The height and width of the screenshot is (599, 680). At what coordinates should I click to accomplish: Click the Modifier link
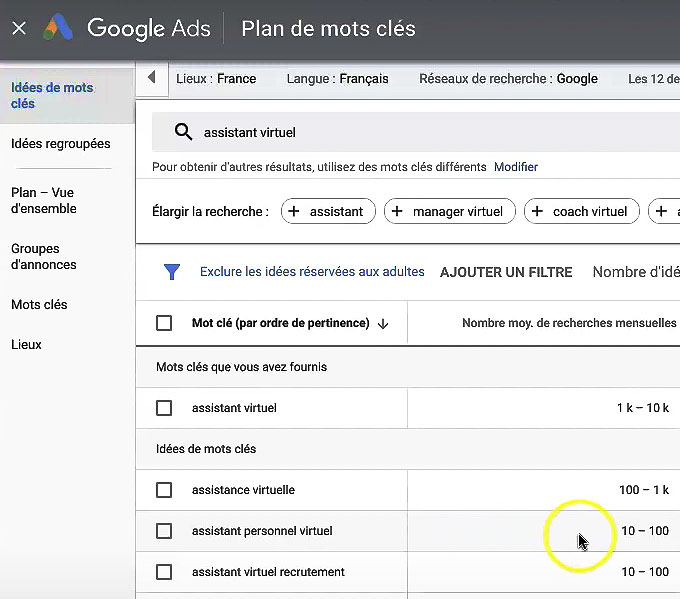click(x=516, y=167)
